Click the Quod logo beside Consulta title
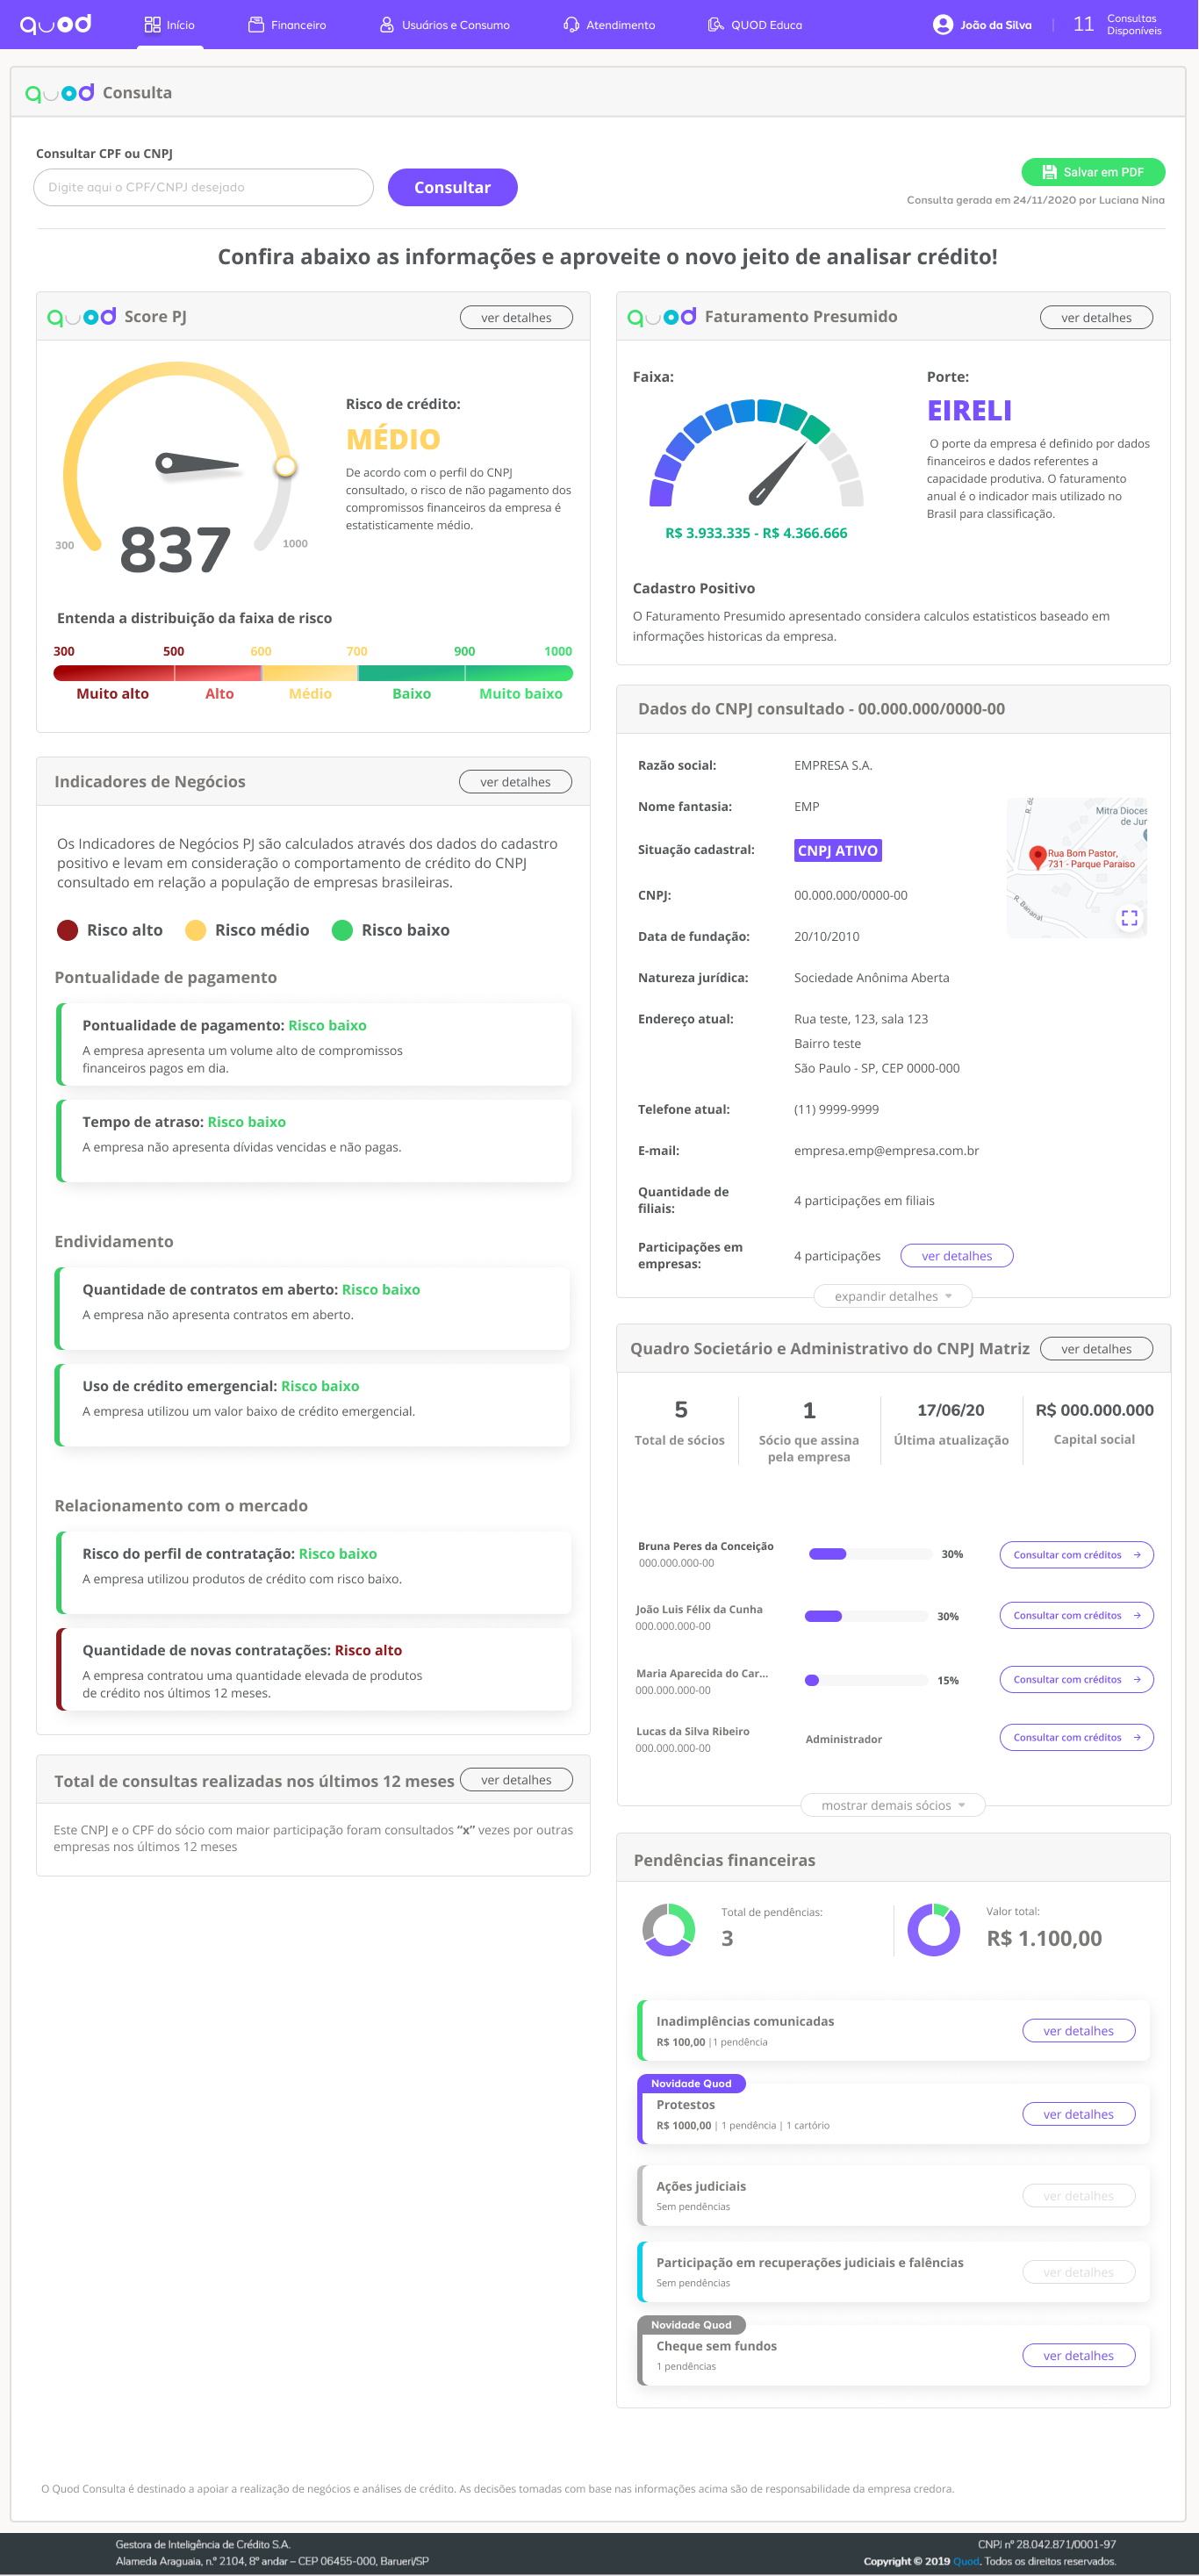The image size is (1199, 2576). click(59, 93)
